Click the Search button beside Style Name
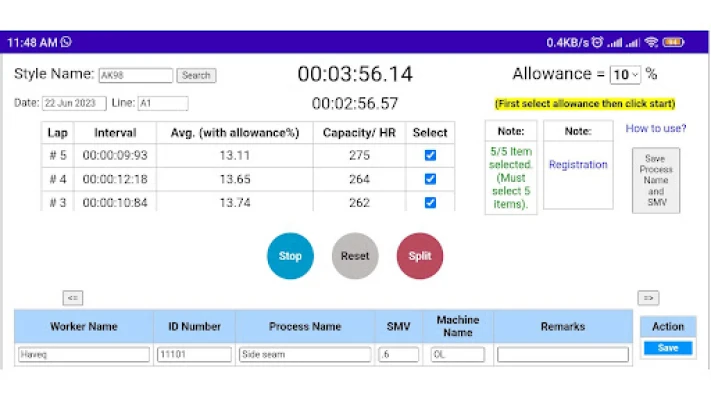Screen dimensions: 711x400 click(x=196, y=75)
